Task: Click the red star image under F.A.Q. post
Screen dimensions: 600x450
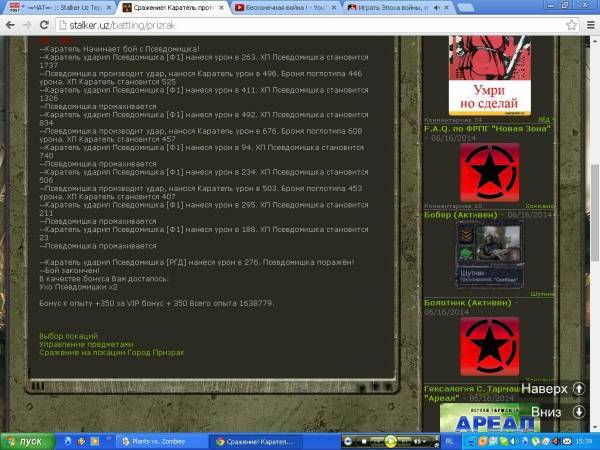Action: pos(488,172)
